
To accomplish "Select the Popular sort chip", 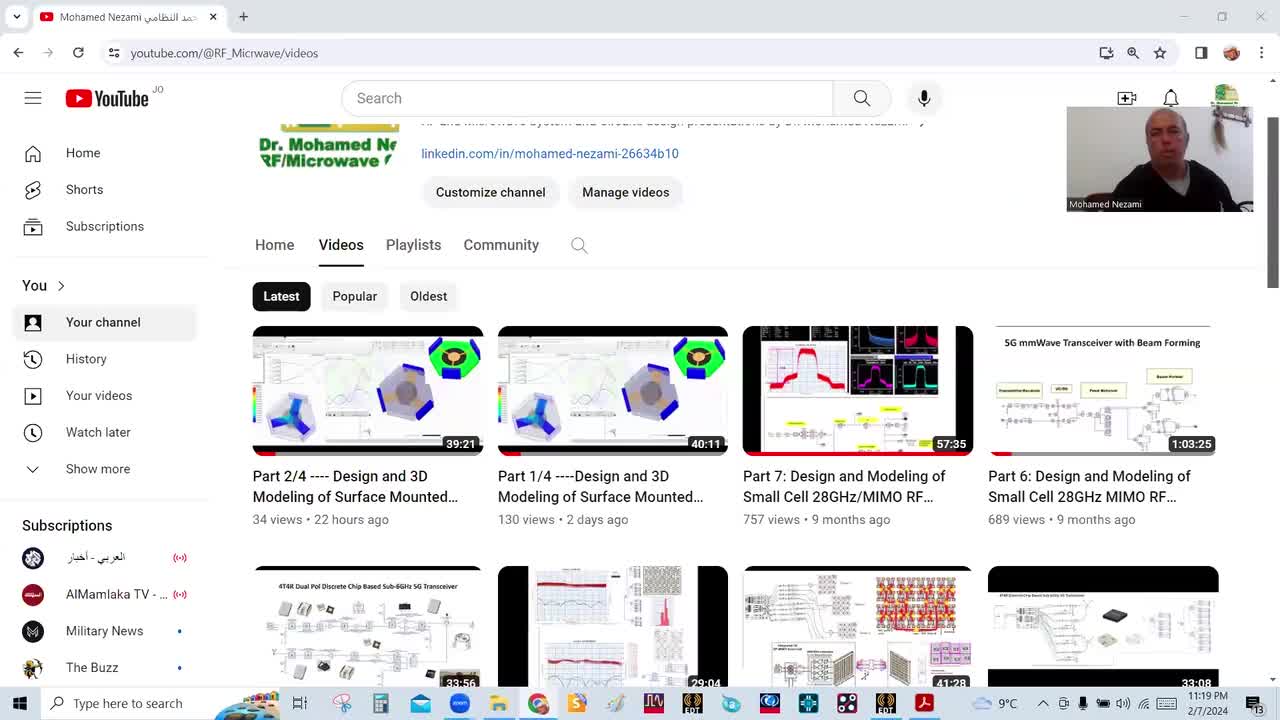I will 355,296.
